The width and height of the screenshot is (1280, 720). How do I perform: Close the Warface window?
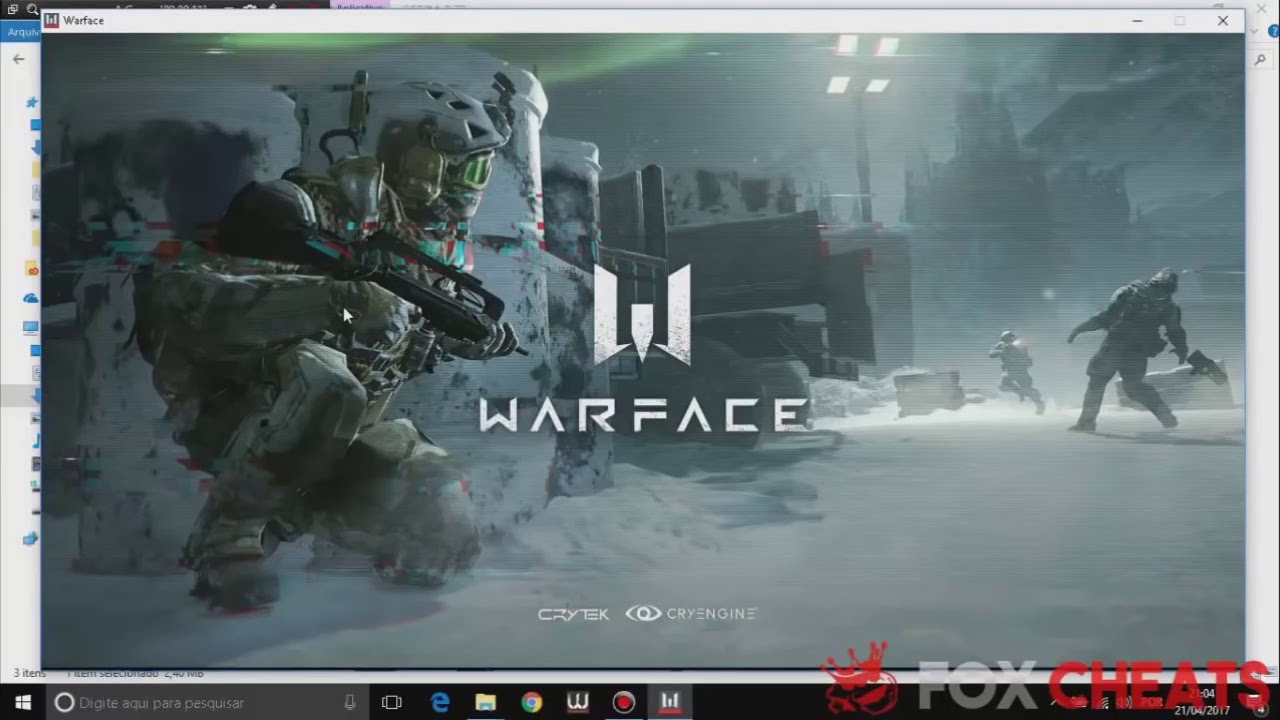pyautogui.click(x=1222, y=20)
